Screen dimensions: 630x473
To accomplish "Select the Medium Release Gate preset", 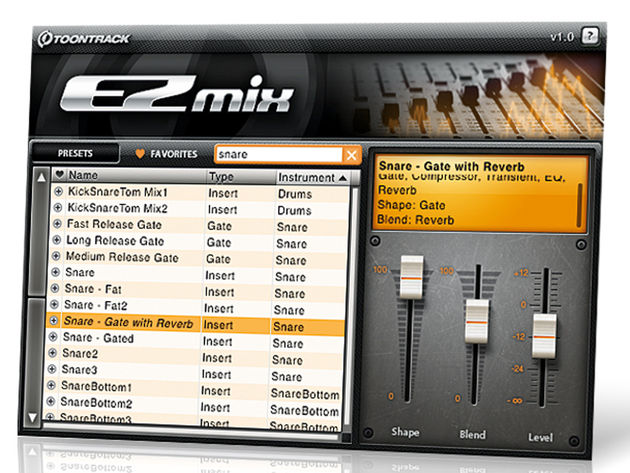I will 122,257.
